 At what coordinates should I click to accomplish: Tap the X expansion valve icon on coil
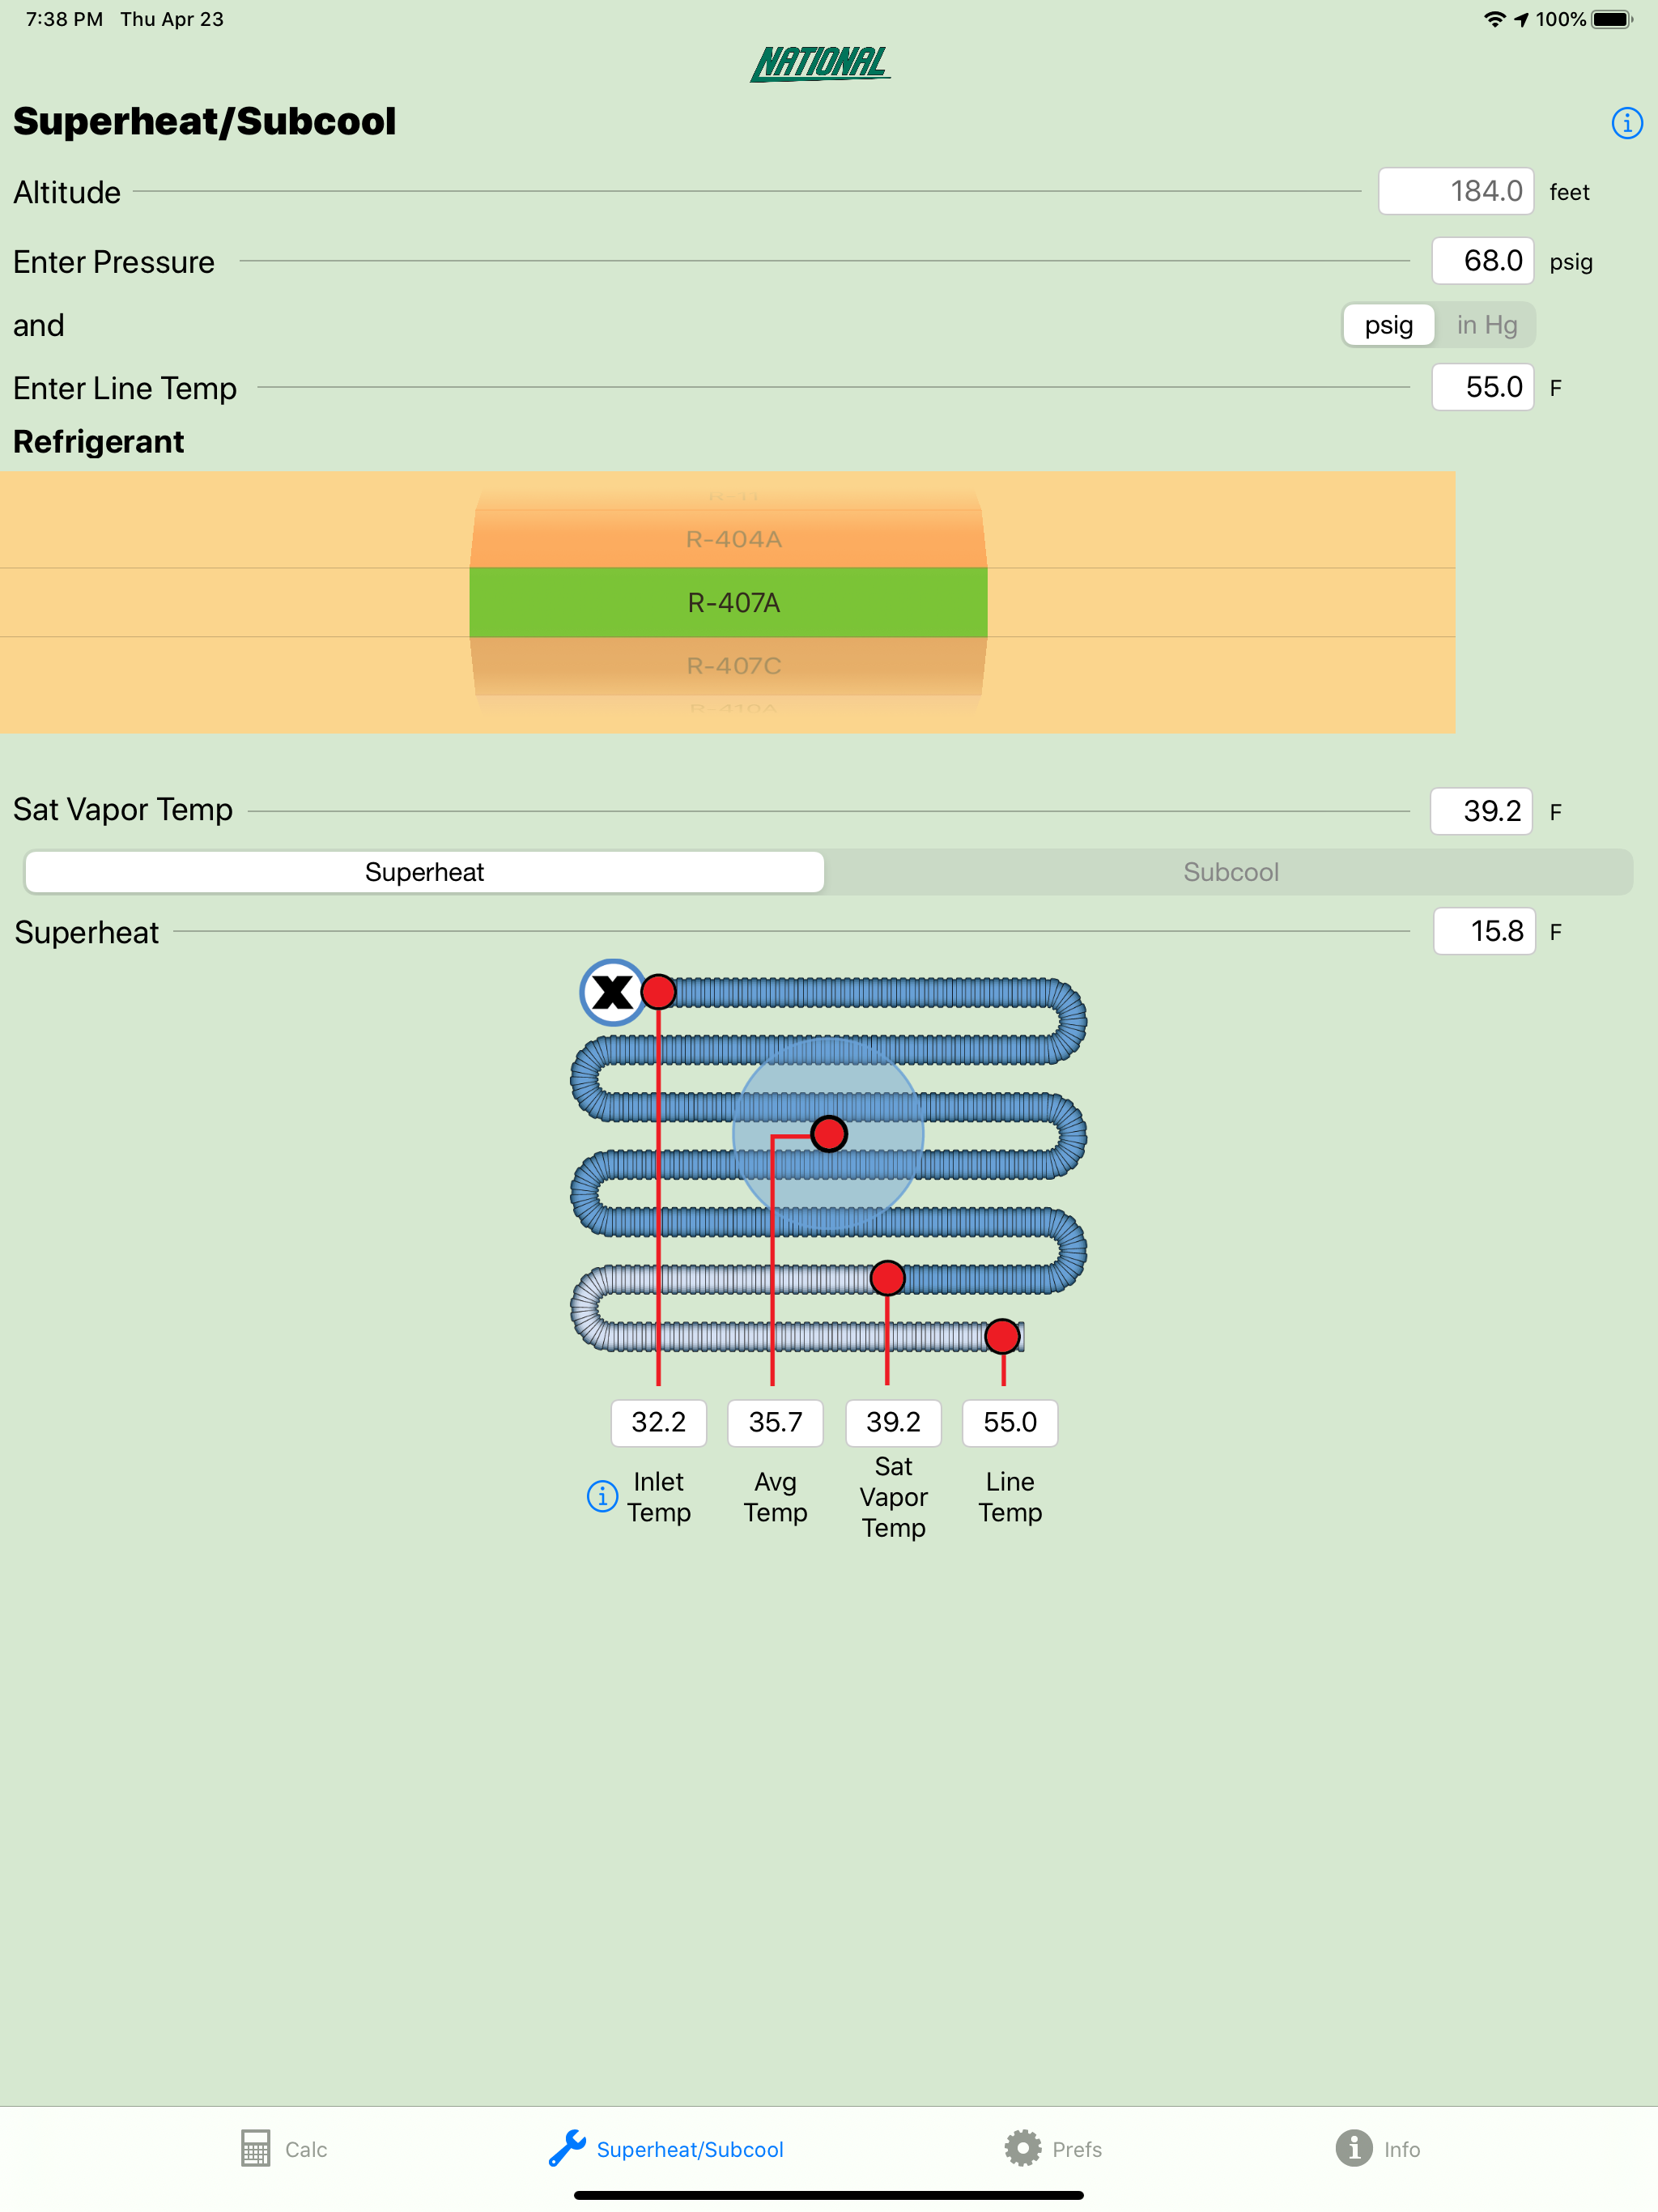(x=612, y=992)
